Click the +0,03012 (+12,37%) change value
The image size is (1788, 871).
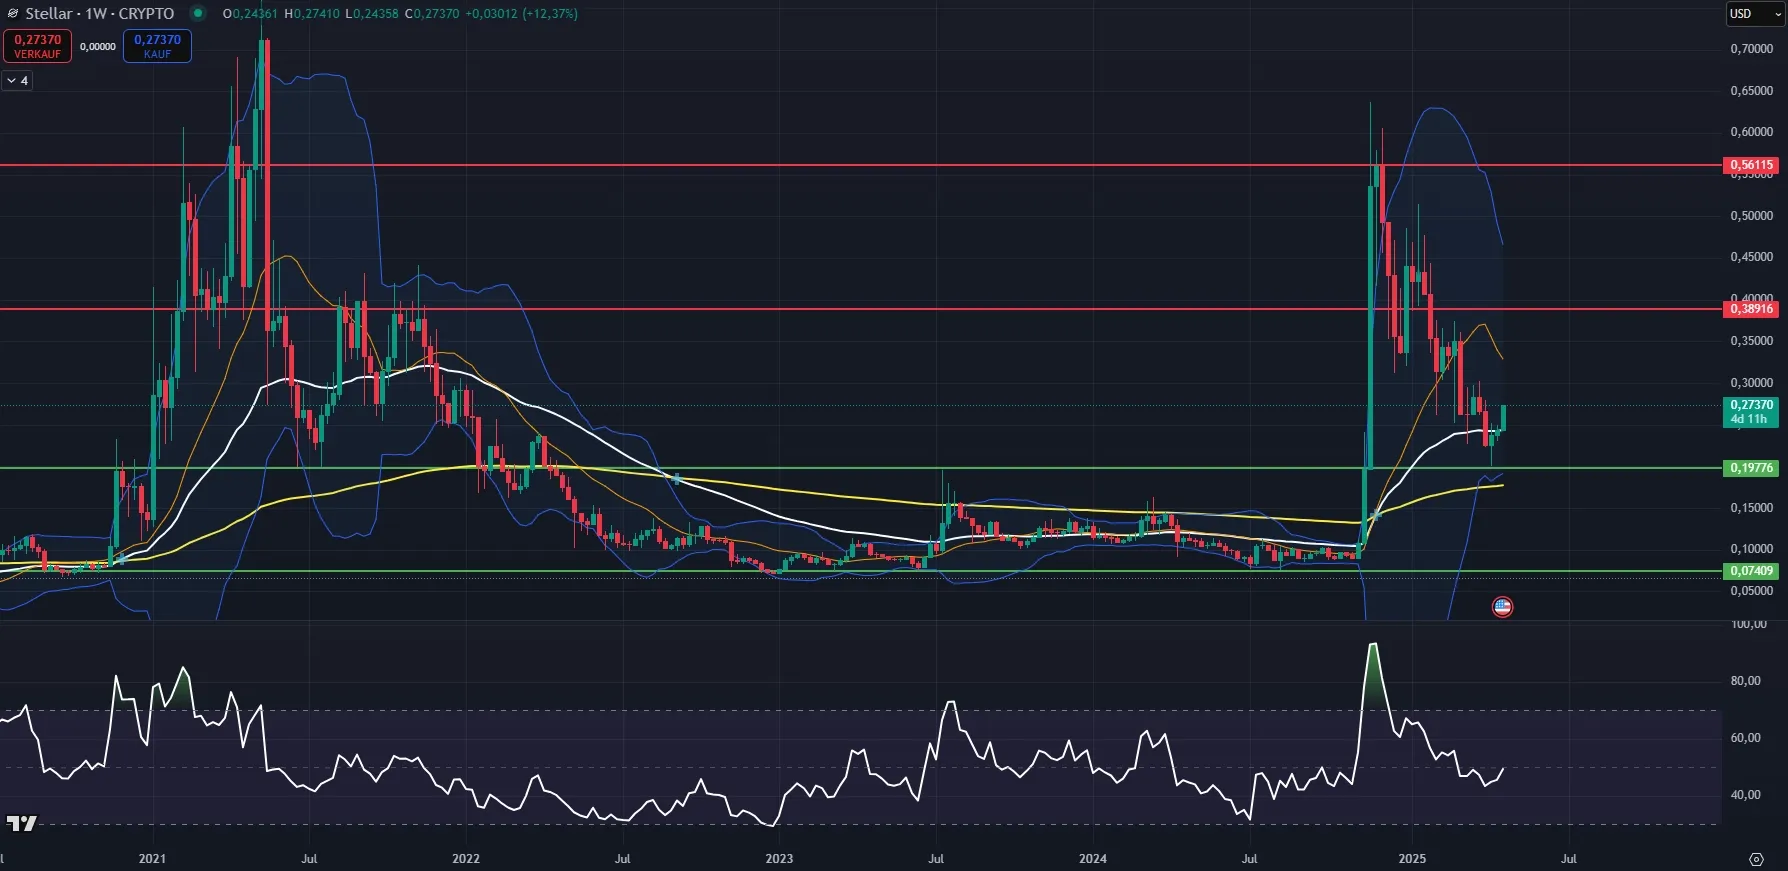(x=521, y=14)
